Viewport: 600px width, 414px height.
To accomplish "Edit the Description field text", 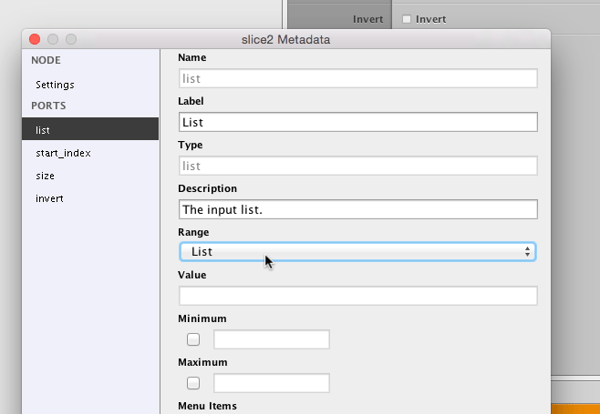I will tap(358, 209).
